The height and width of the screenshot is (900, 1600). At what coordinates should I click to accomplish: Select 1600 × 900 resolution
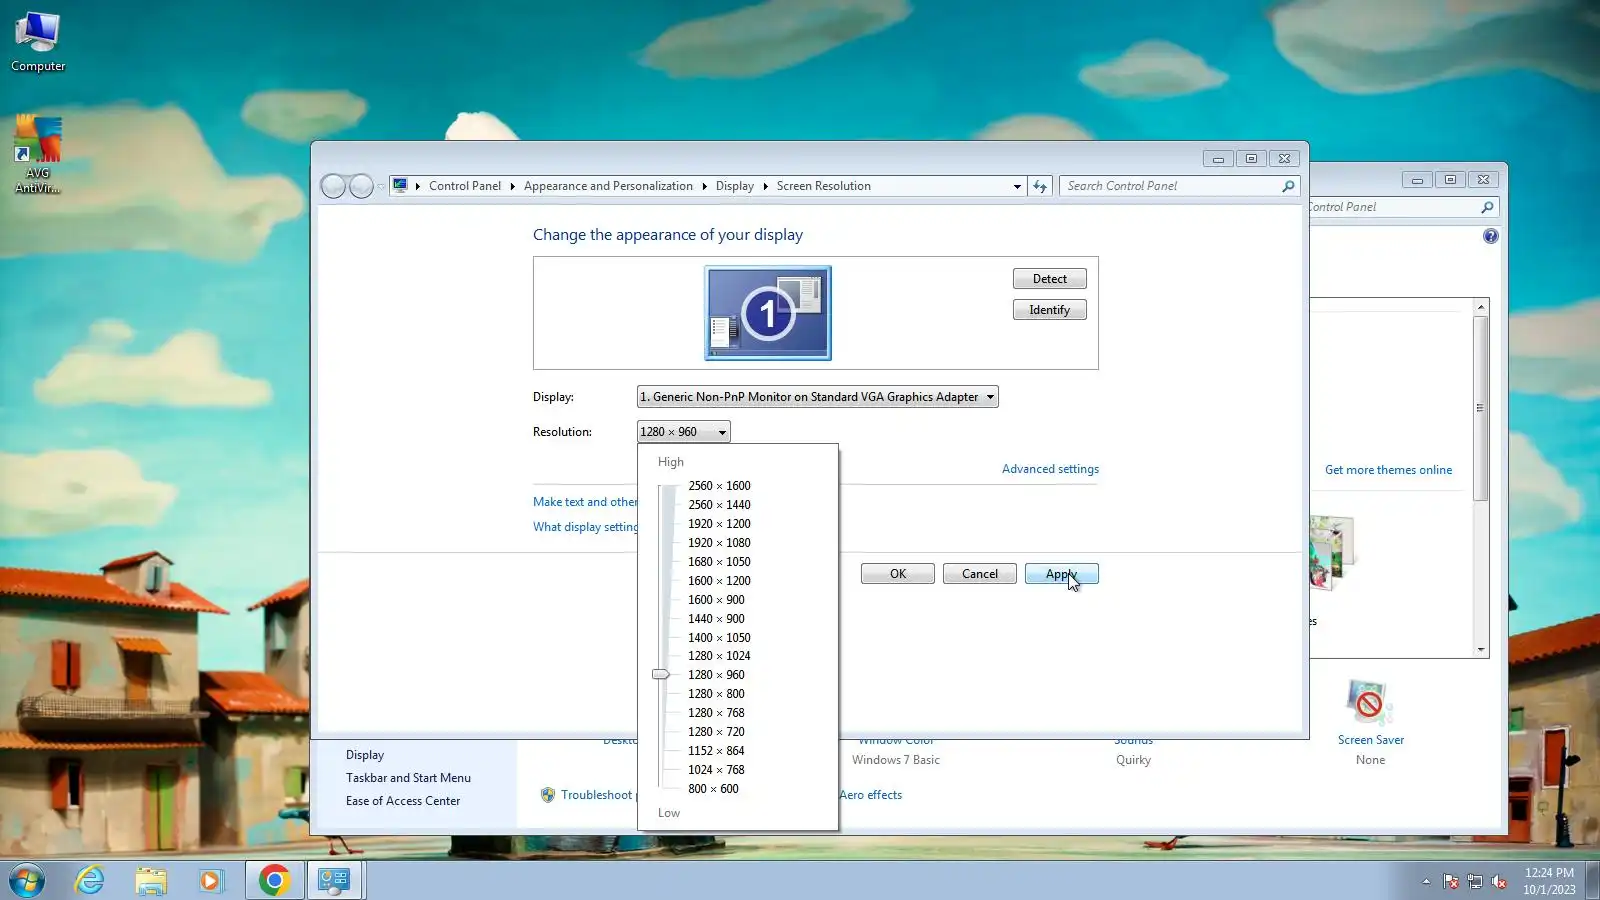pos(716,600)
